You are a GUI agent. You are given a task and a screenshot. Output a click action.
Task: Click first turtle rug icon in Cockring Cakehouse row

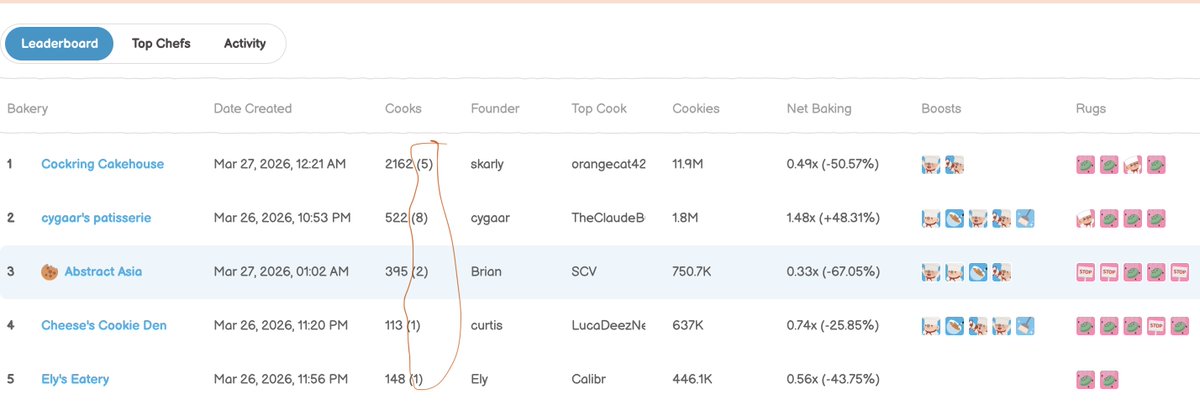pyautogui.click(x=1085, y=164)
